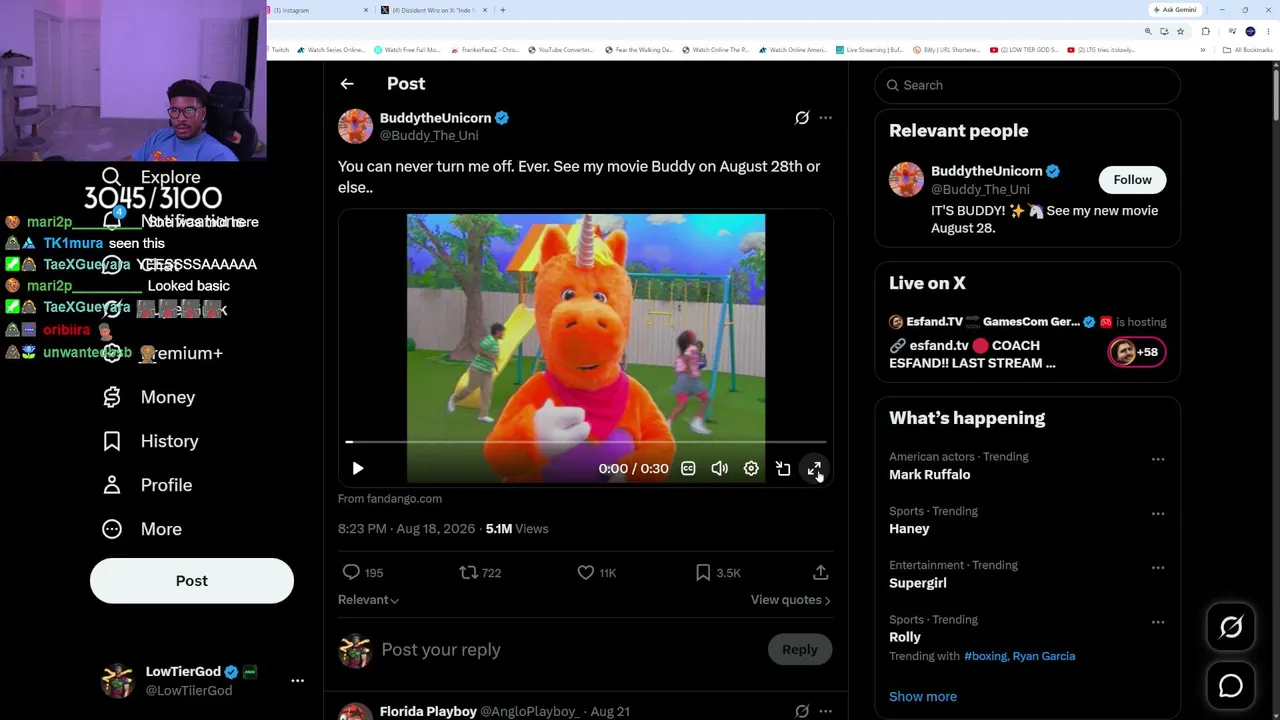Click the X Search box

click(x=1028, y=85)
